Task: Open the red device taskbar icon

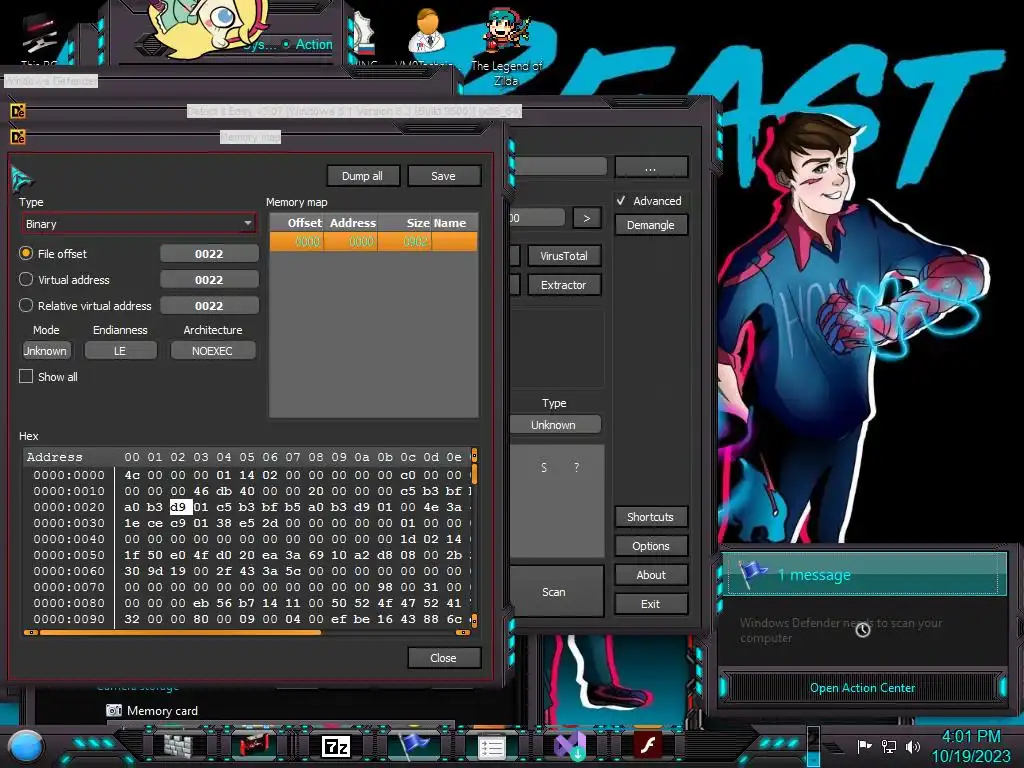Action: pyautogui.click(x=255, y=746)
